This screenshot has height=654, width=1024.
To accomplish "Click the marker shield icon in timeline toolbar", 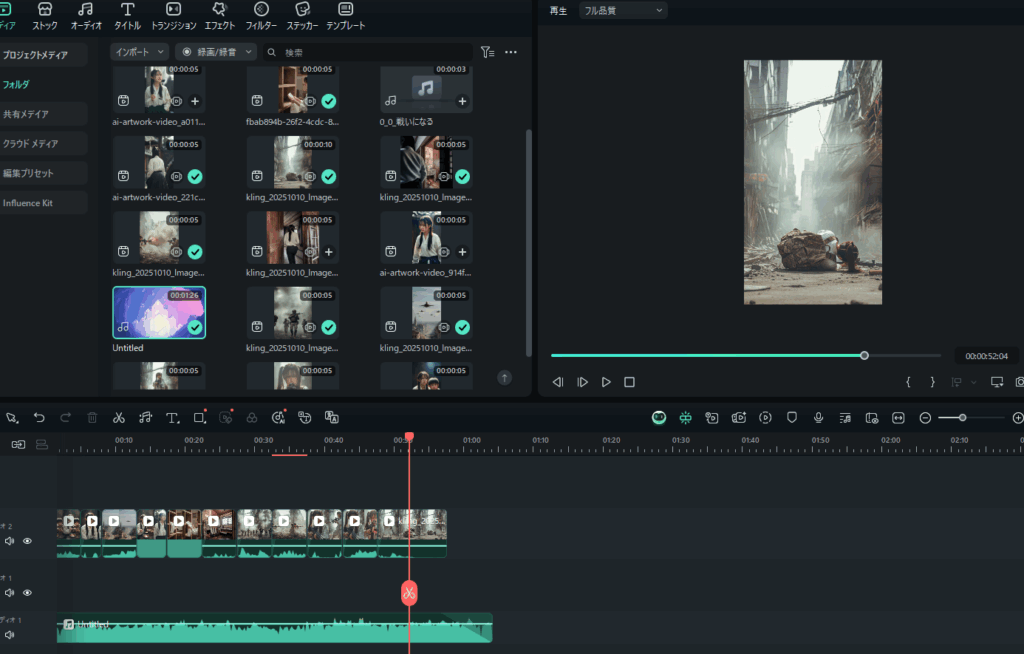I will 792,418.
